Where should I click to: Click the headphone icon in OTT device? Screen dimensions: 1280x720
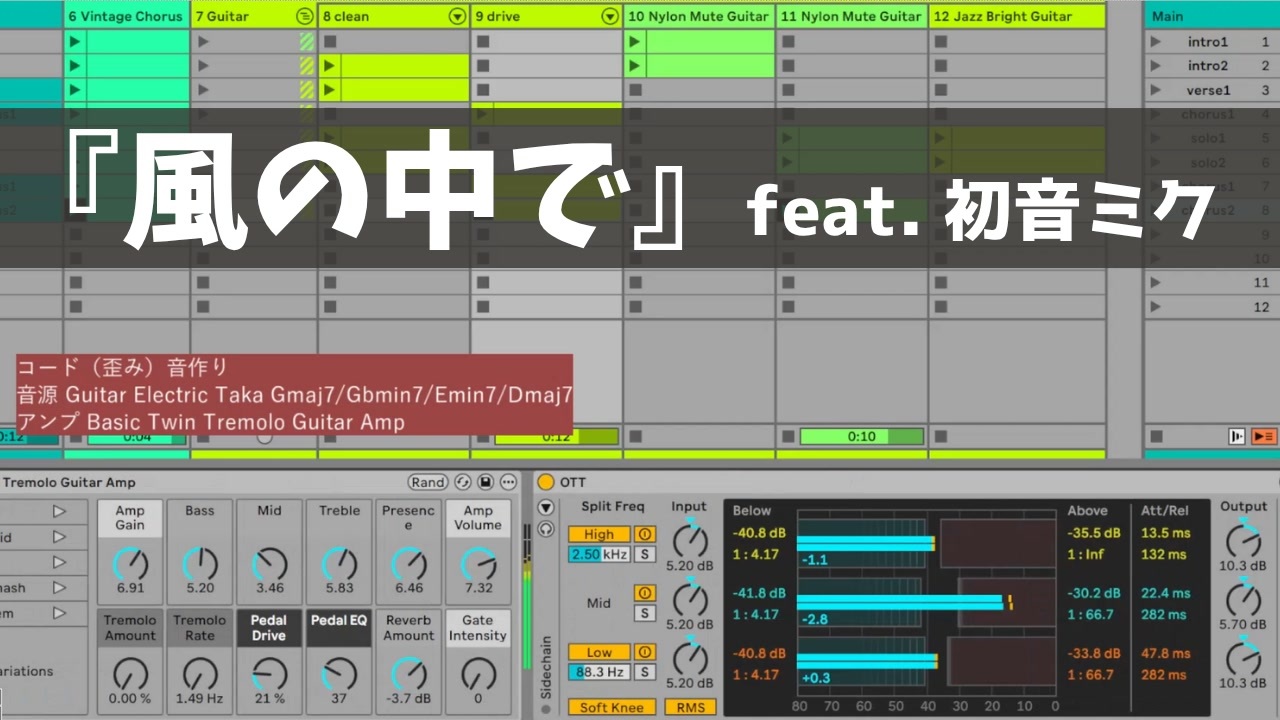pos(546,527)
